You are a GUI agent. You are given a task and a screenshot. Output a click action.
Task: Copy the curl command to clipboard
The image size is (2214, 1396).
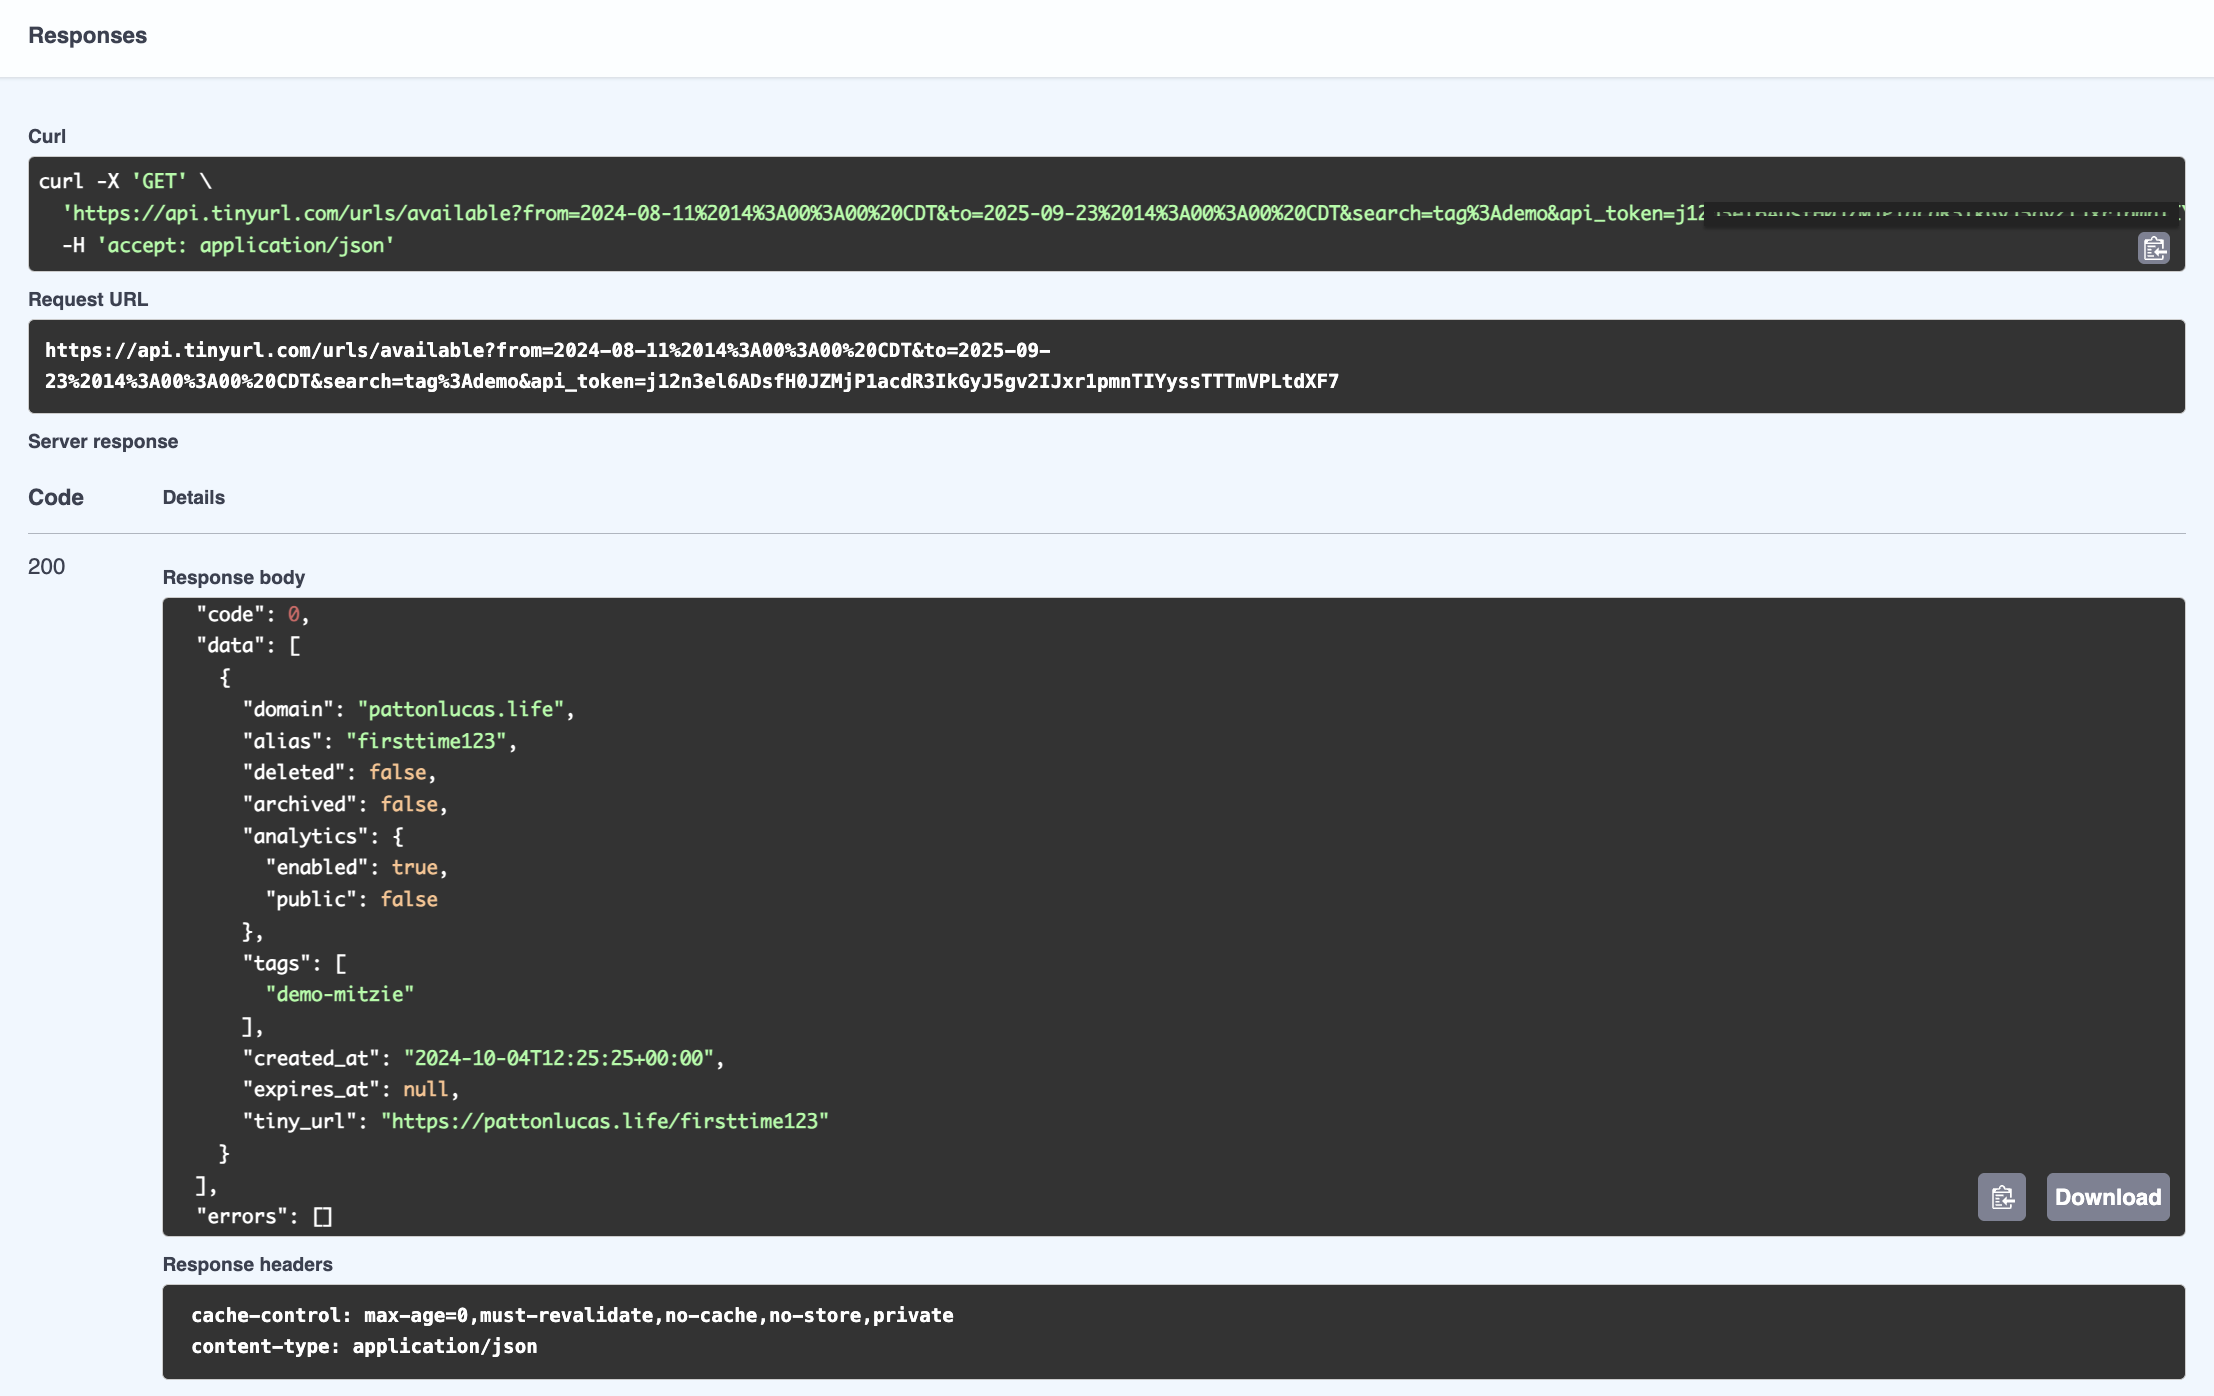point(2153,248)
